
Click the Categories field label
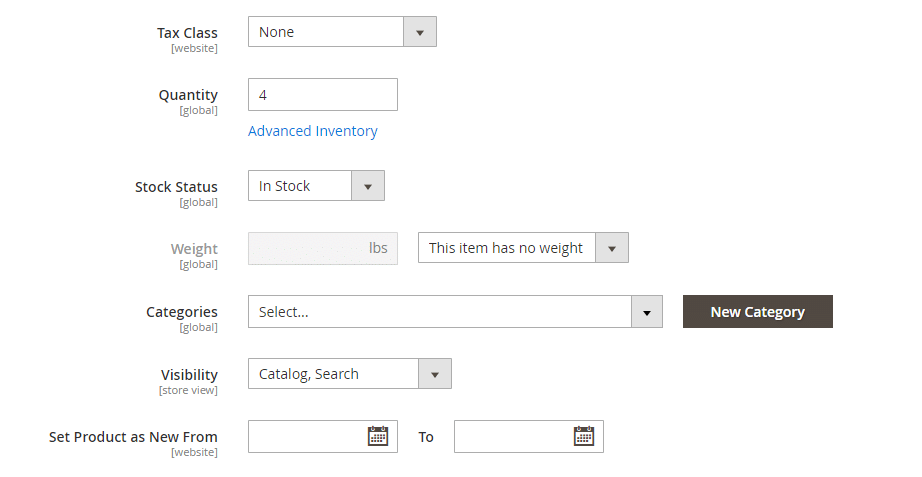click(x=182, y=312)
